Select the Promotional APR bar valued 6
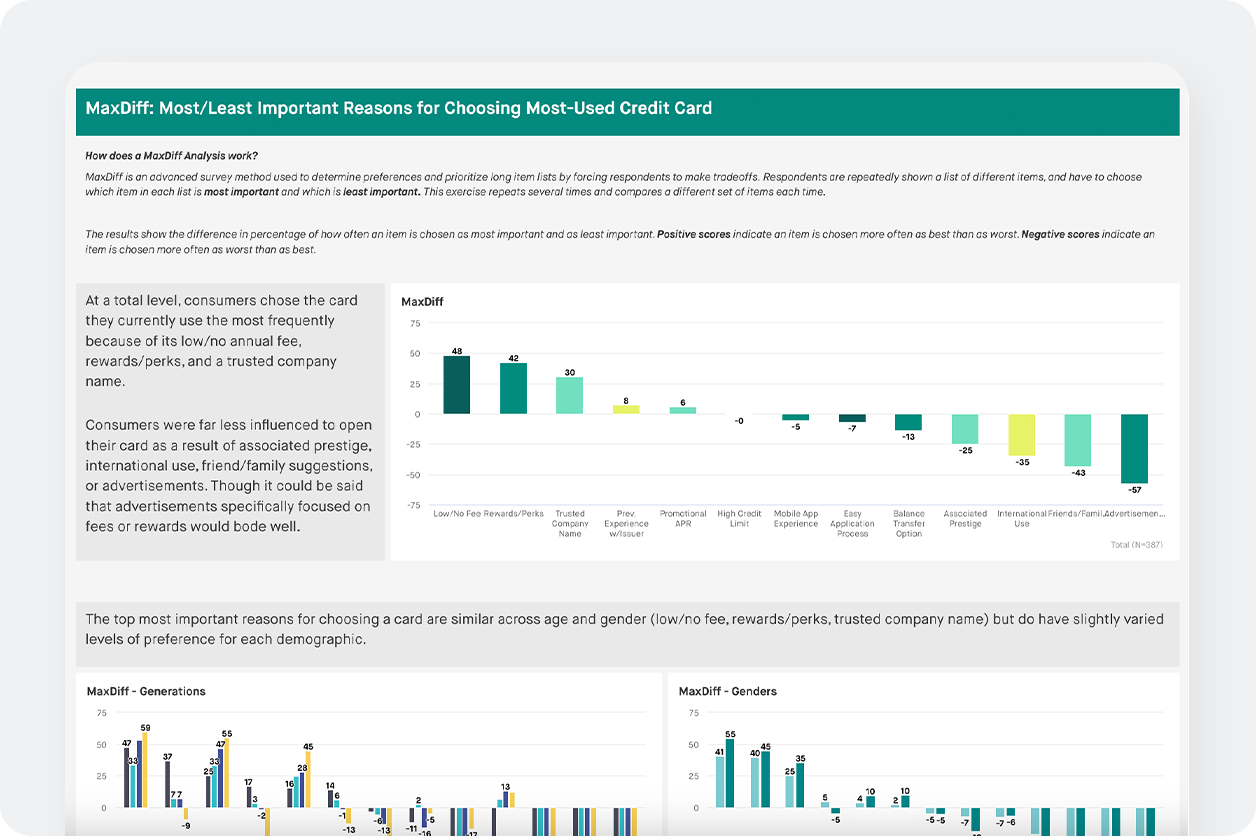 point(683,410)
